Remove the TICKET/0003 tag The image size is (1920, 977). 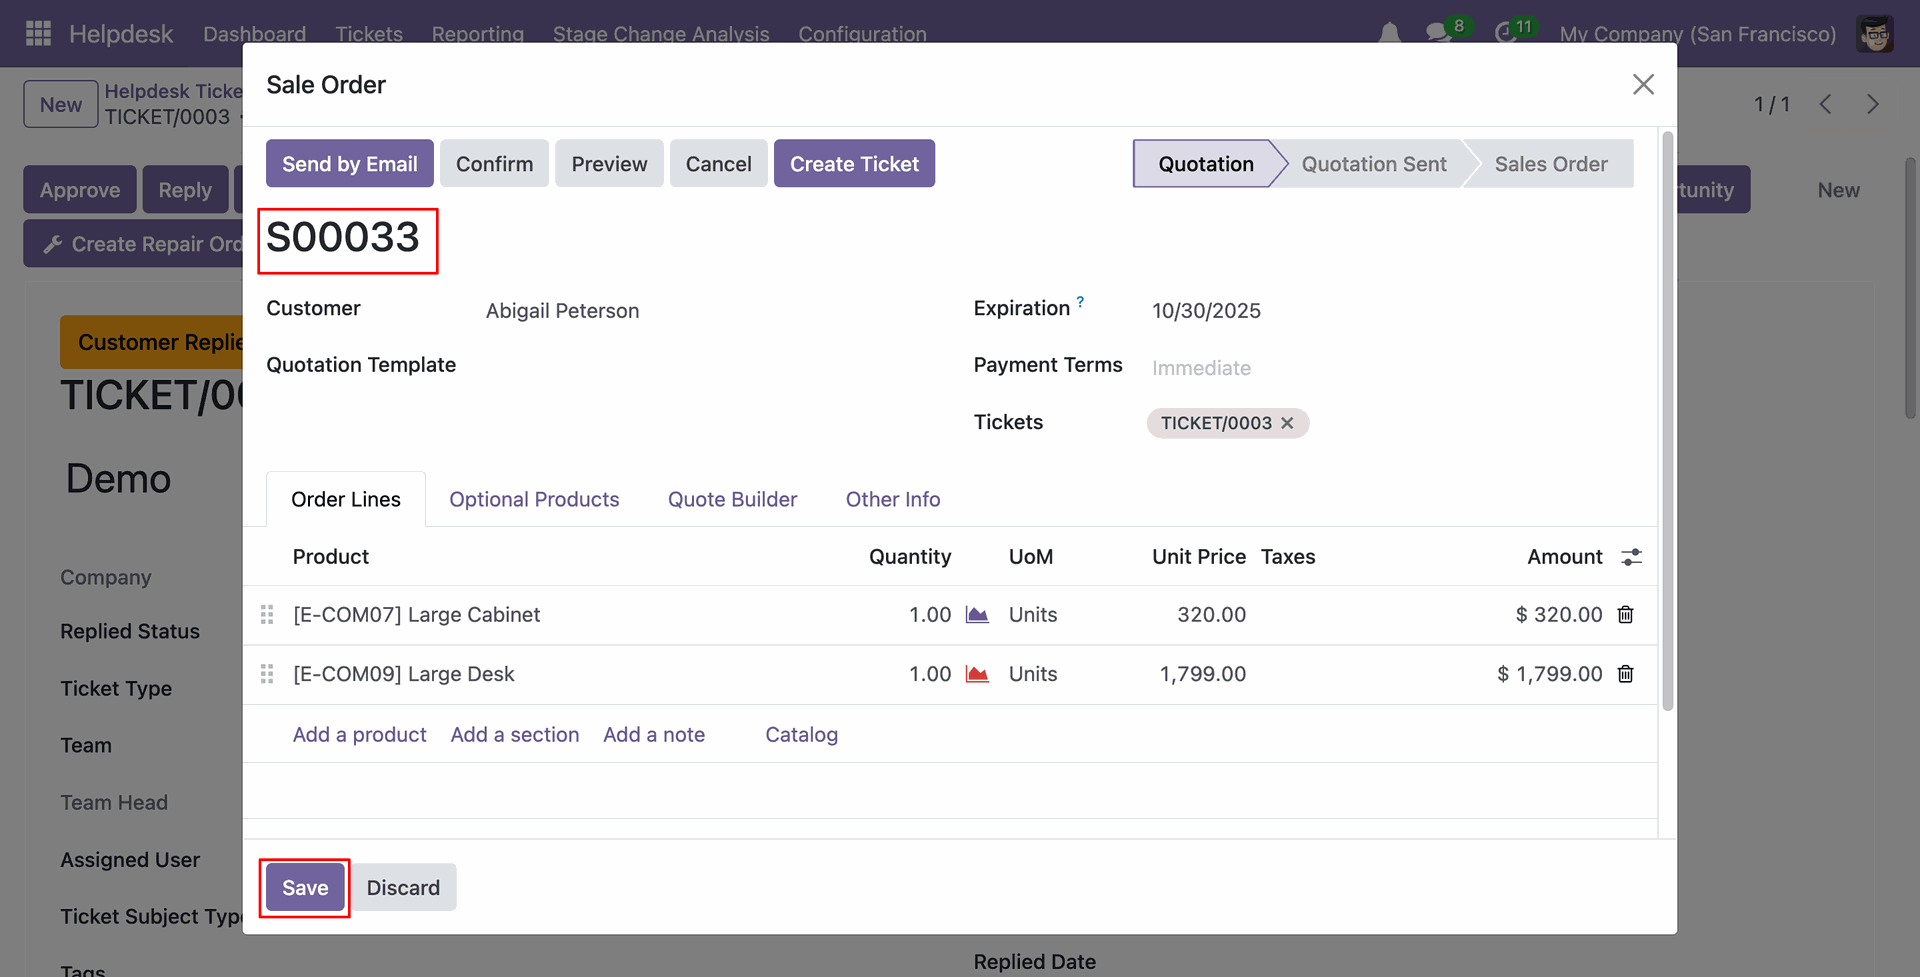tap(1288, 423)
